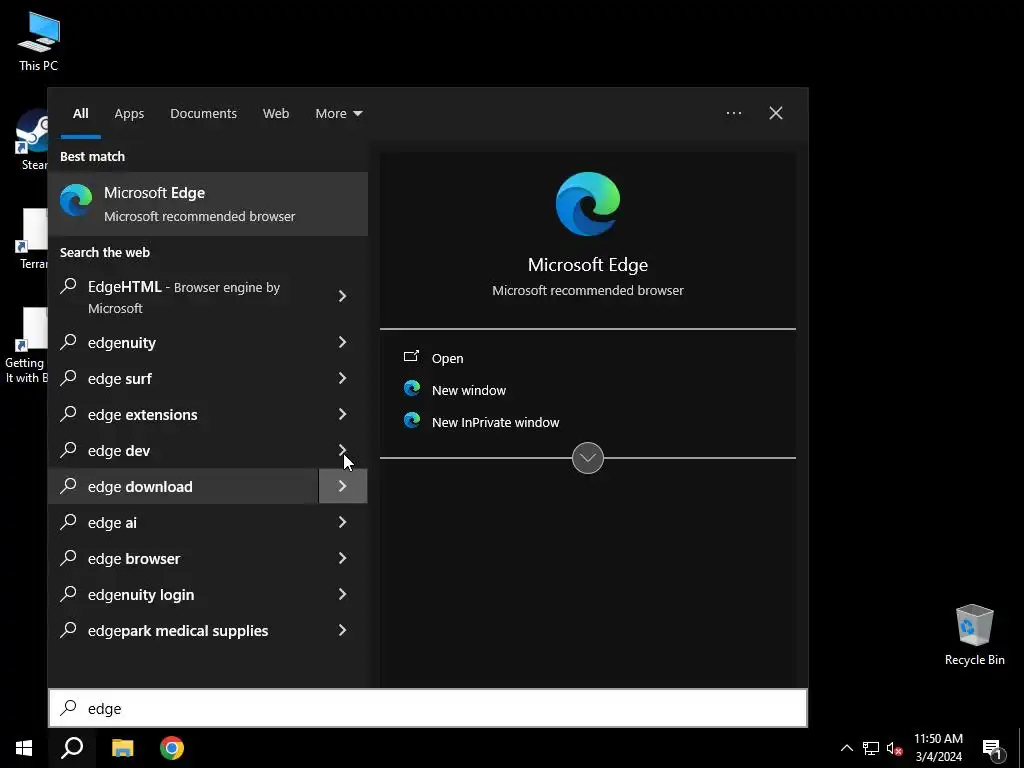The image size is (1024, 768).
Task: Open the taskbar clock and date
Action: pos(938,748)
